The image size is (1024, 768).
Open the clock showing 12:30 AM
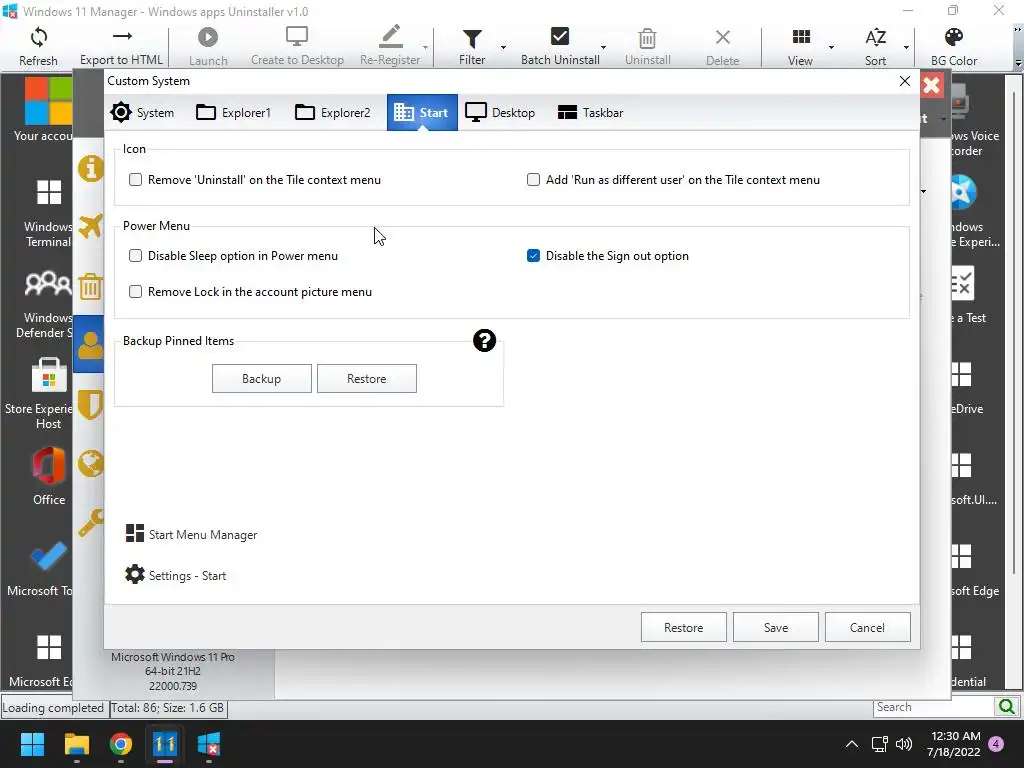coord(954,744)
